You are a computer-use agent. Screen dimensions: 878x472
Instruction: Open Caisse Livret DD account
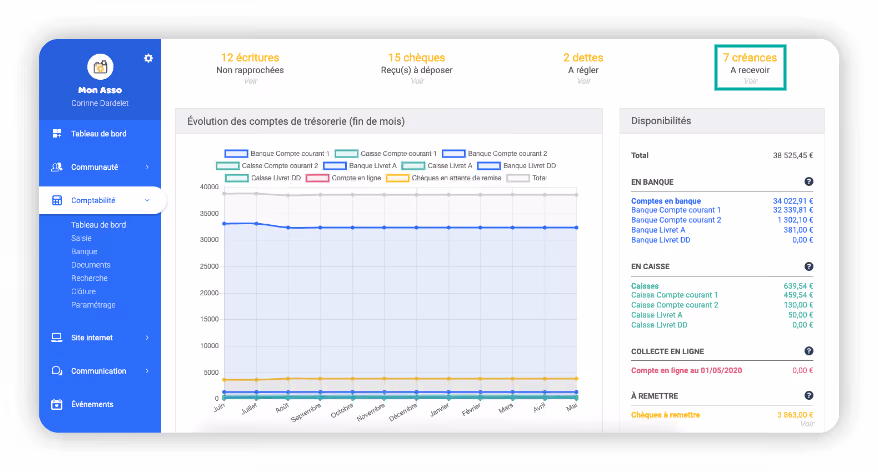(x=659, y=325)
